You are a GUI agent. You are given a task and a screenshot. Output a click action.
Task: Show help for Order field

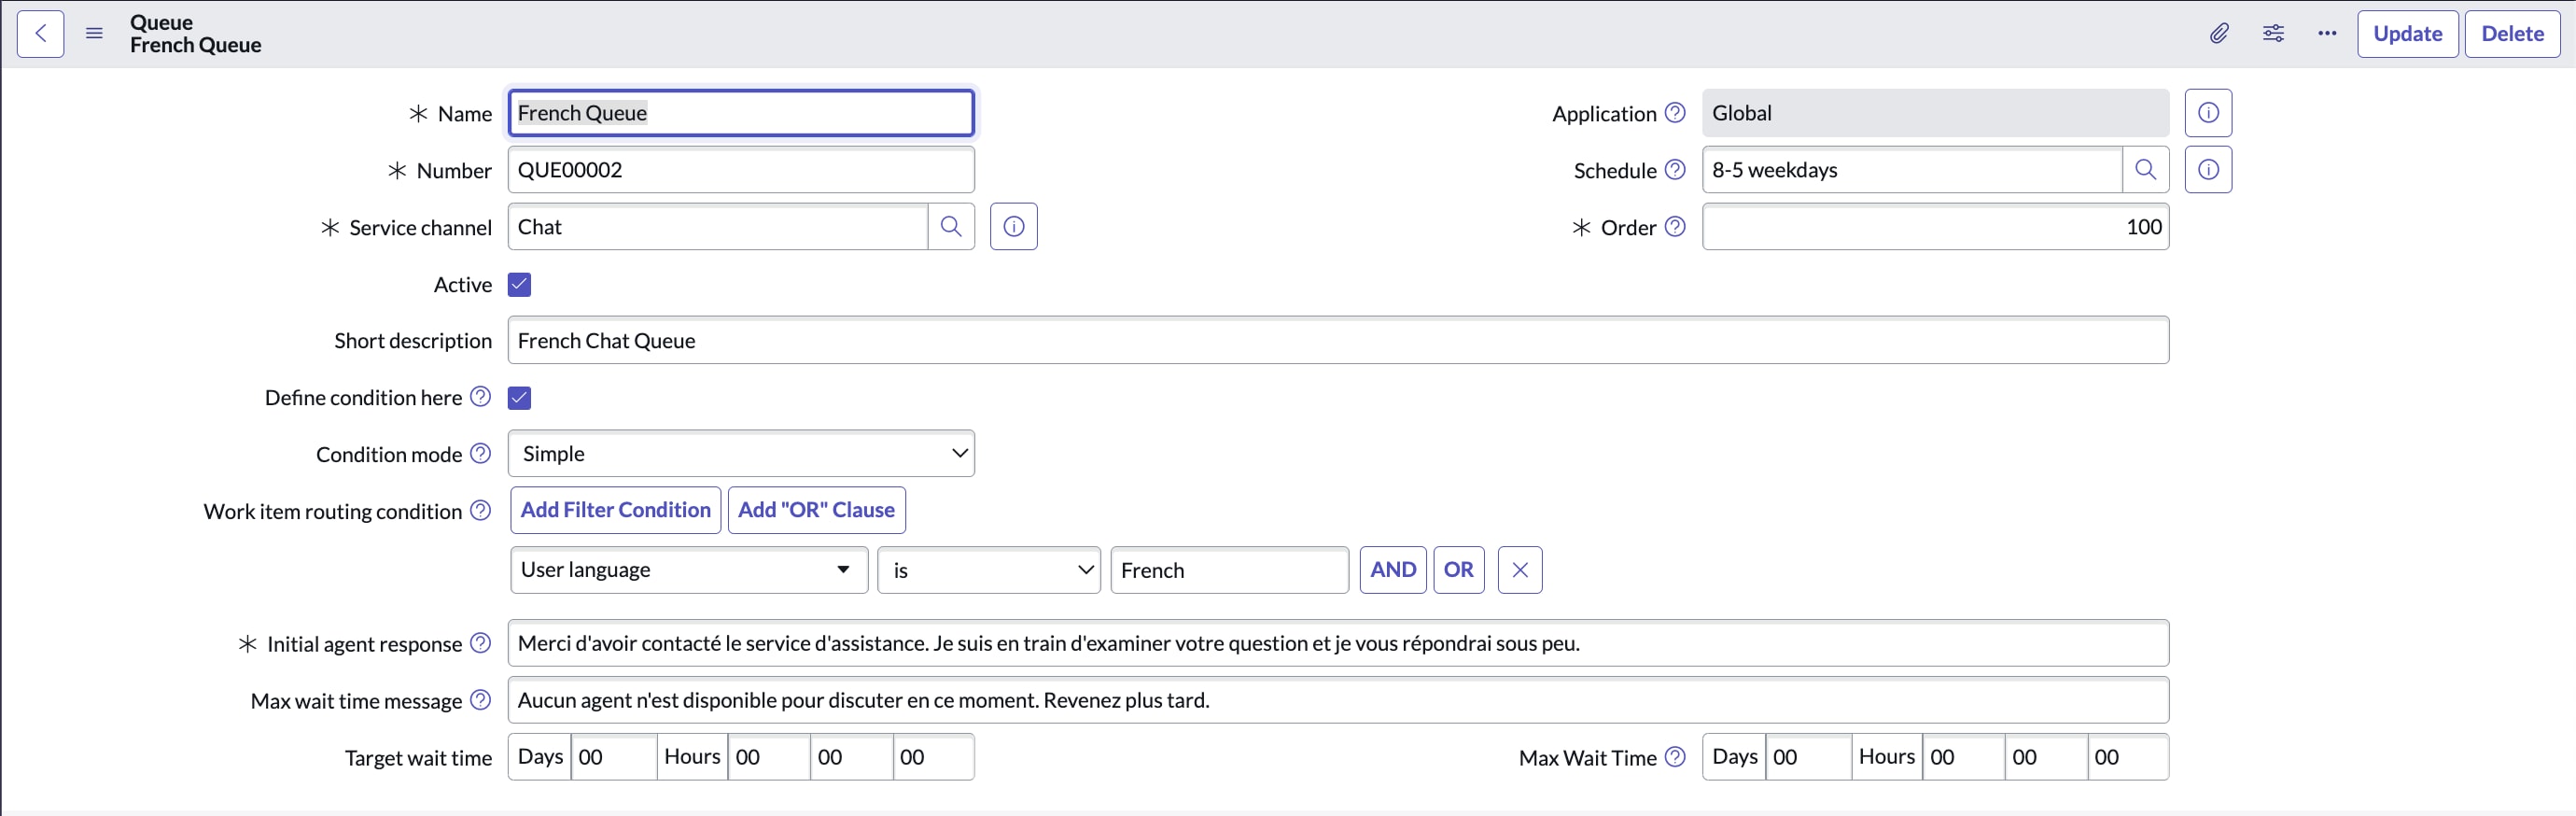[1675, 227]
